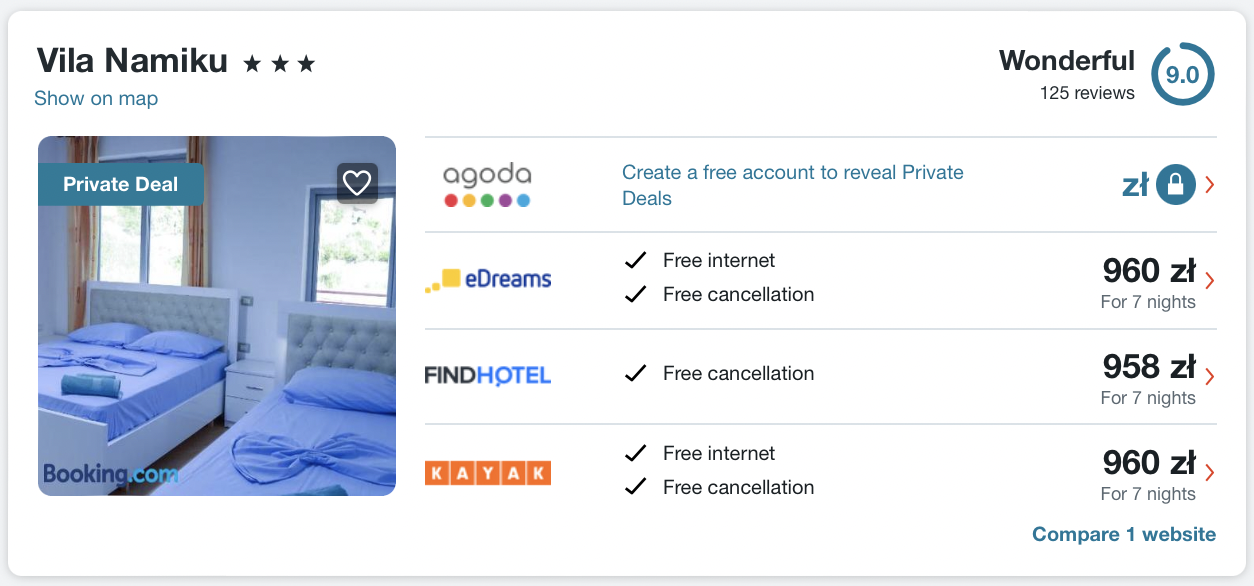
Task: Click Compare 1 website link
Action: (1124, 534)
